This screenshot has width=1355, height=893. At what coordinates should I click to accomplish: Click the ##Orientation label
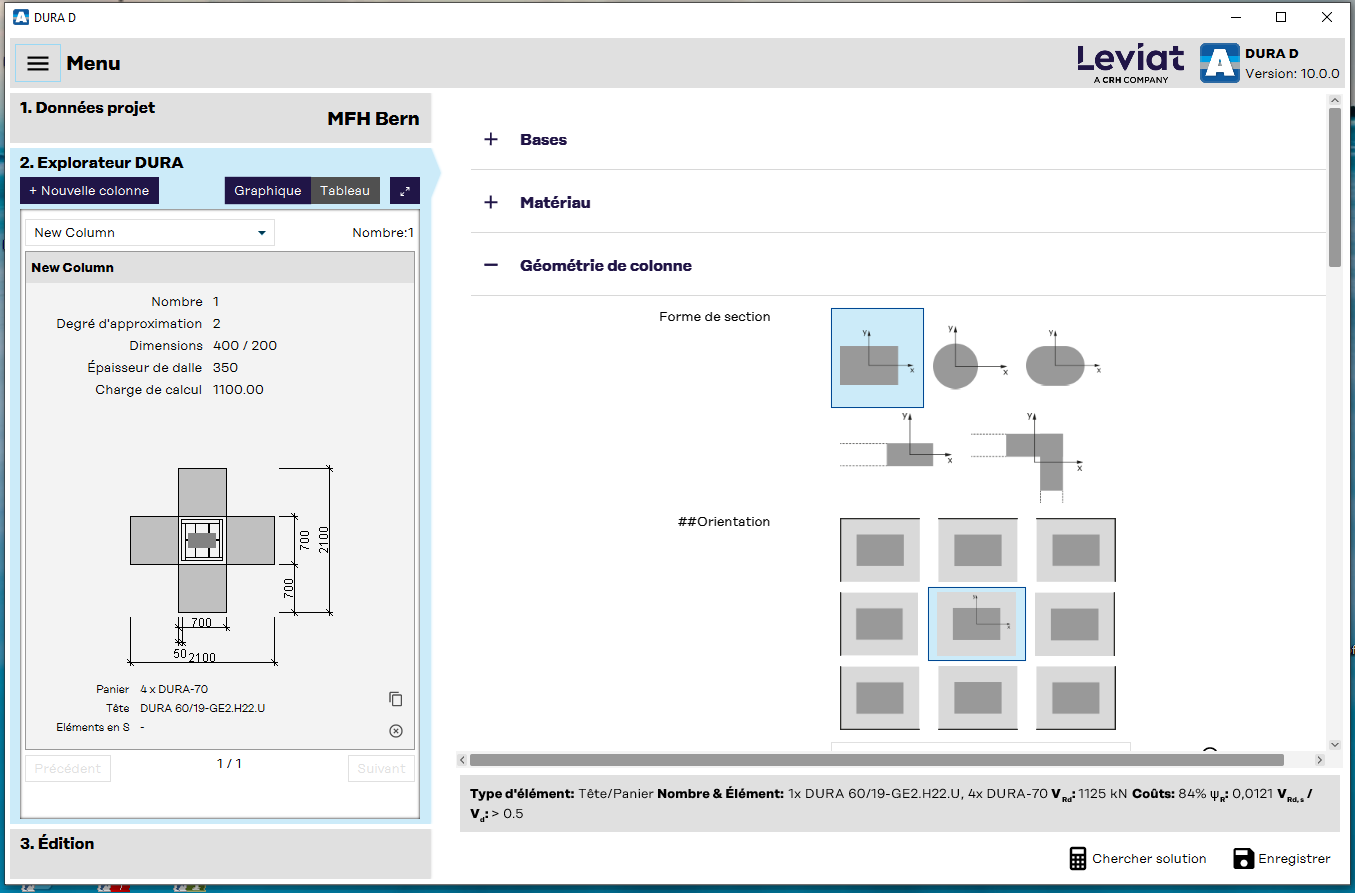click(724, 522)
